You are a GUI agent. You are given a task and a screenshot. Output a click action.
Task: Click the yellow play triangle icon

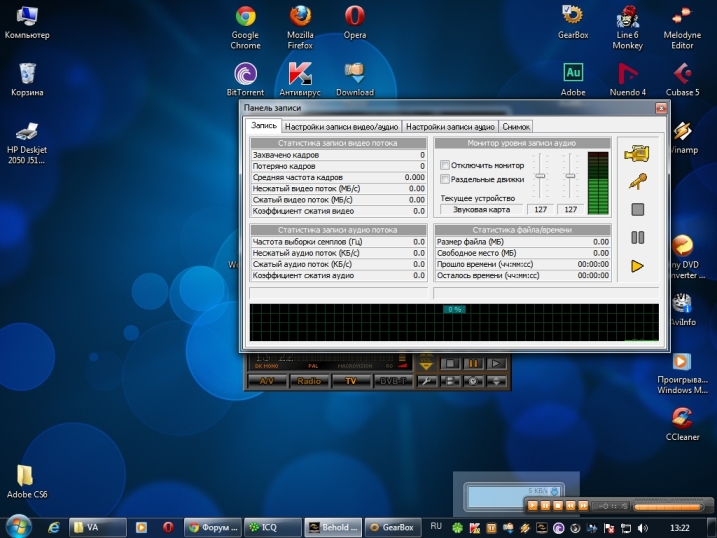point(637,265)
